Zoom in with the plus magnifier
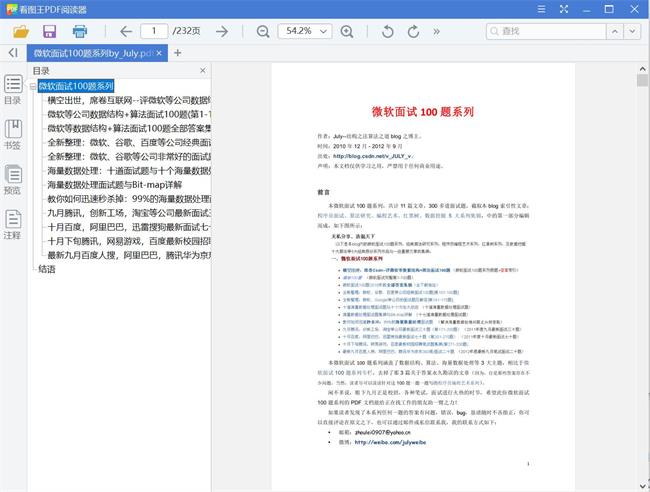This screenshot has width=650, height=492. (347, 32)
